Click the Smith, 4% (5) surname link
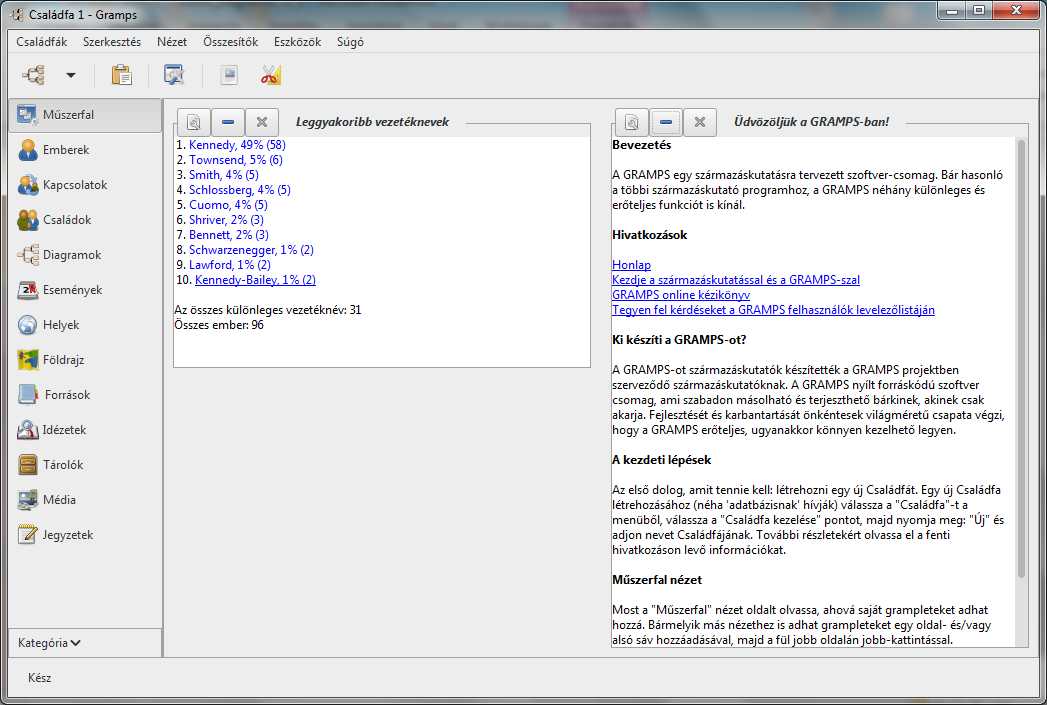This screenshot has width=1047, height=705. (x=224, y=175)
